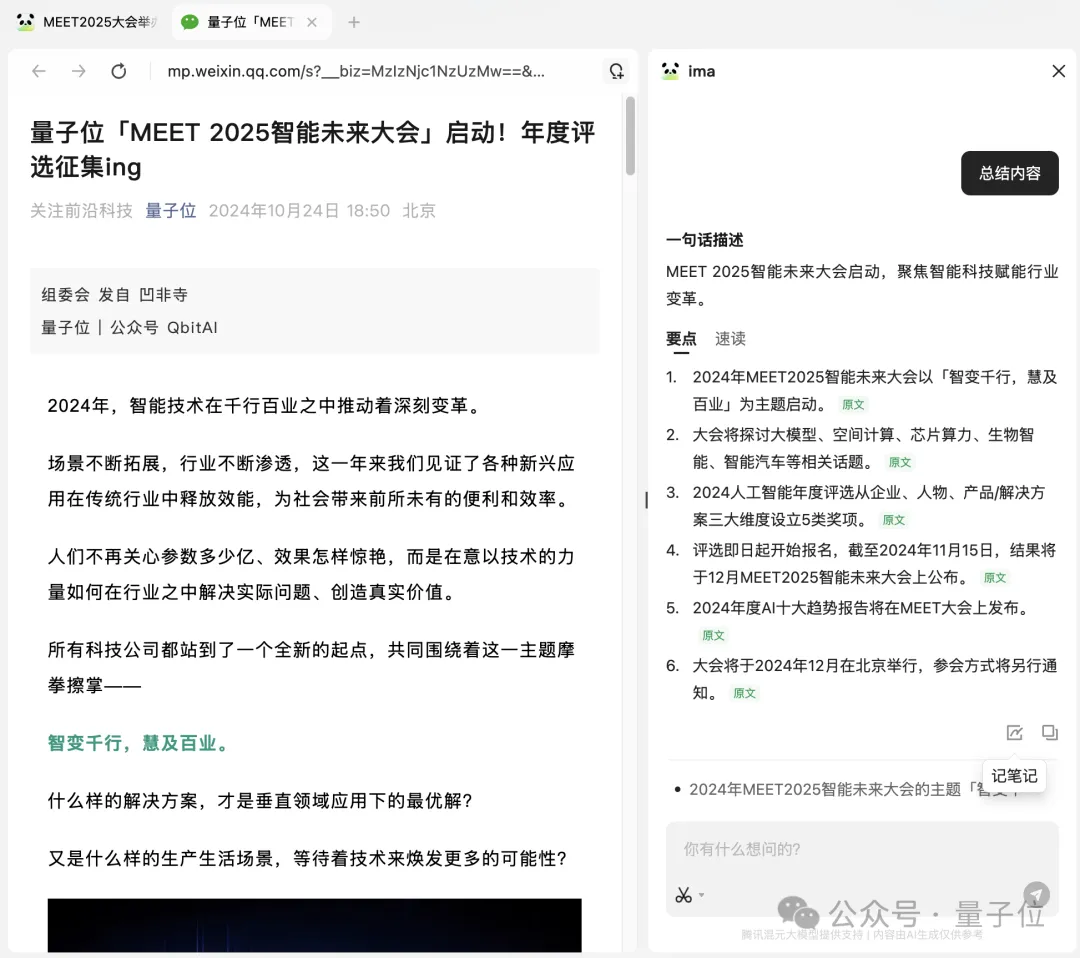Click the send paper-plane icon
The width and height of the screenshot is (1080, 958).
tap(1036, 895)
